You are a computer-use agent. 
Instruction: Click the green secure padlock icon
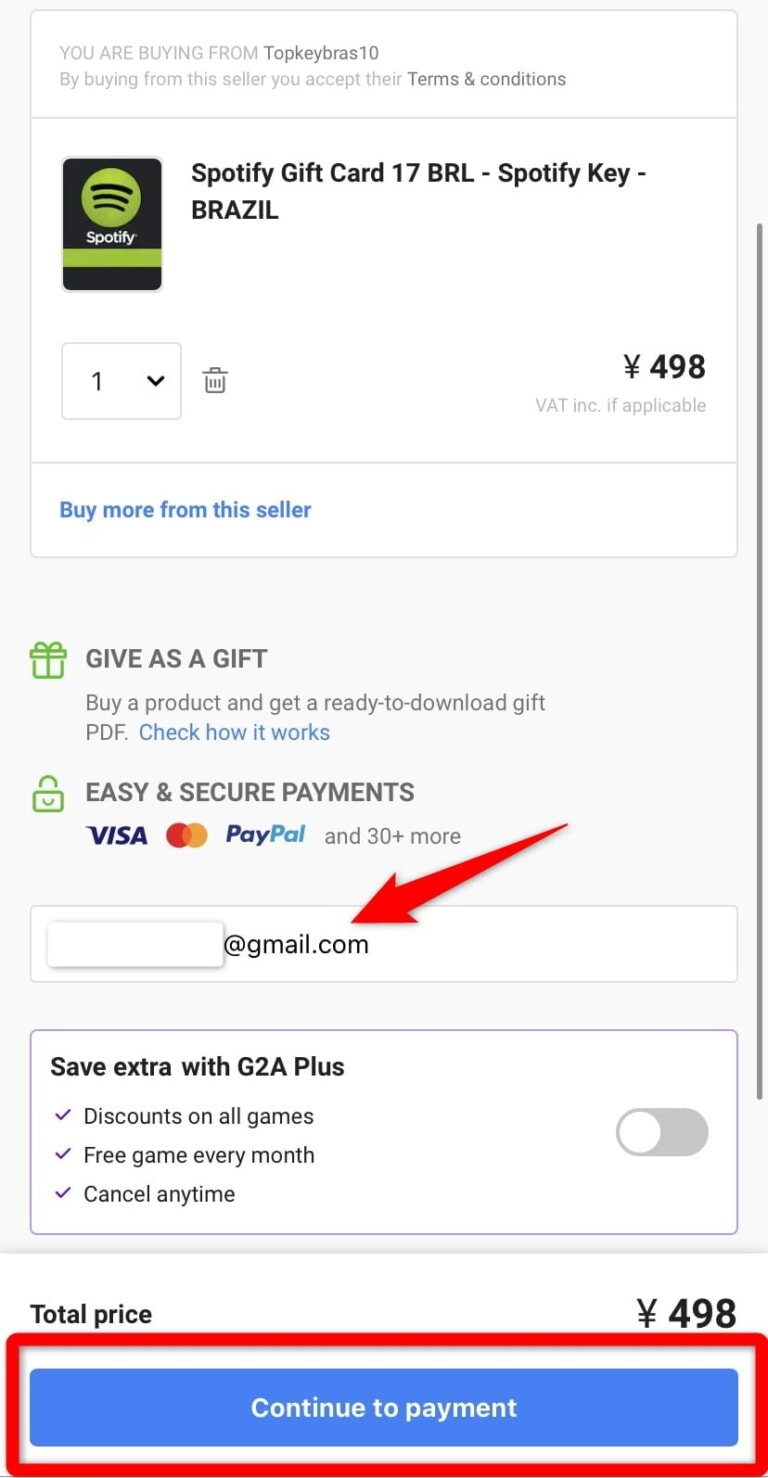point(48,793)
